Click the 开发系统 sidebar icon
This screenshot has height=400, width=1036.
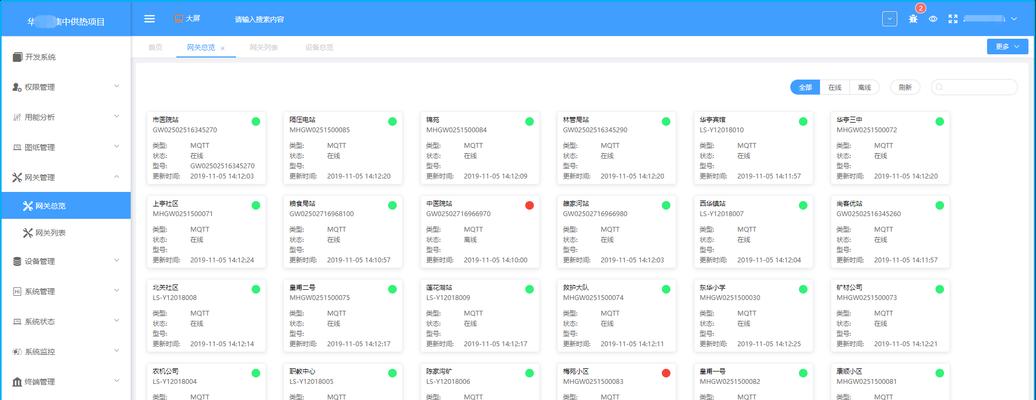[x=17, y=57]
